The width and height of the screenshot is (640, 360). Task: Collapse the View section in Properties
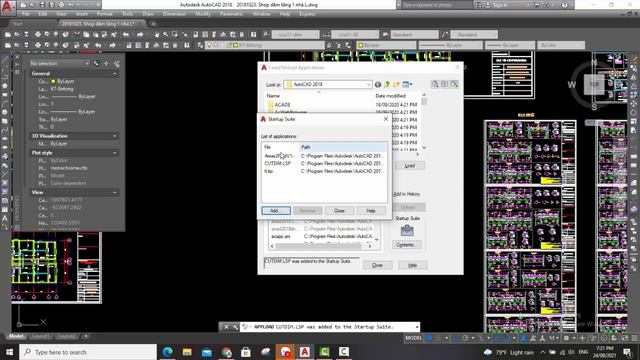pyautogui.click(x=115, y=192)
